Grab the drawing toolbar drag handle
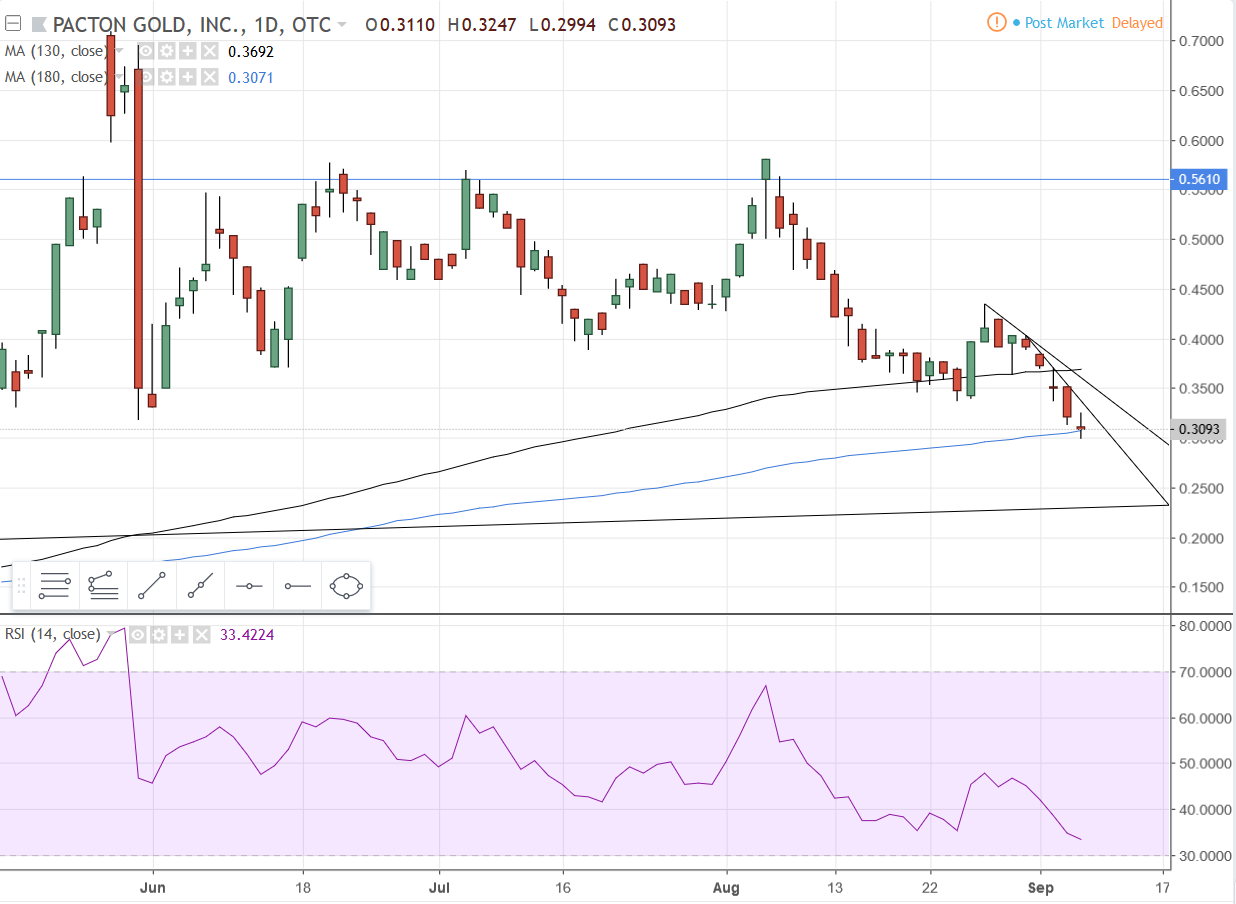Image resolution: width=1236 pixels, height=904 pixels. coord(22,587)
